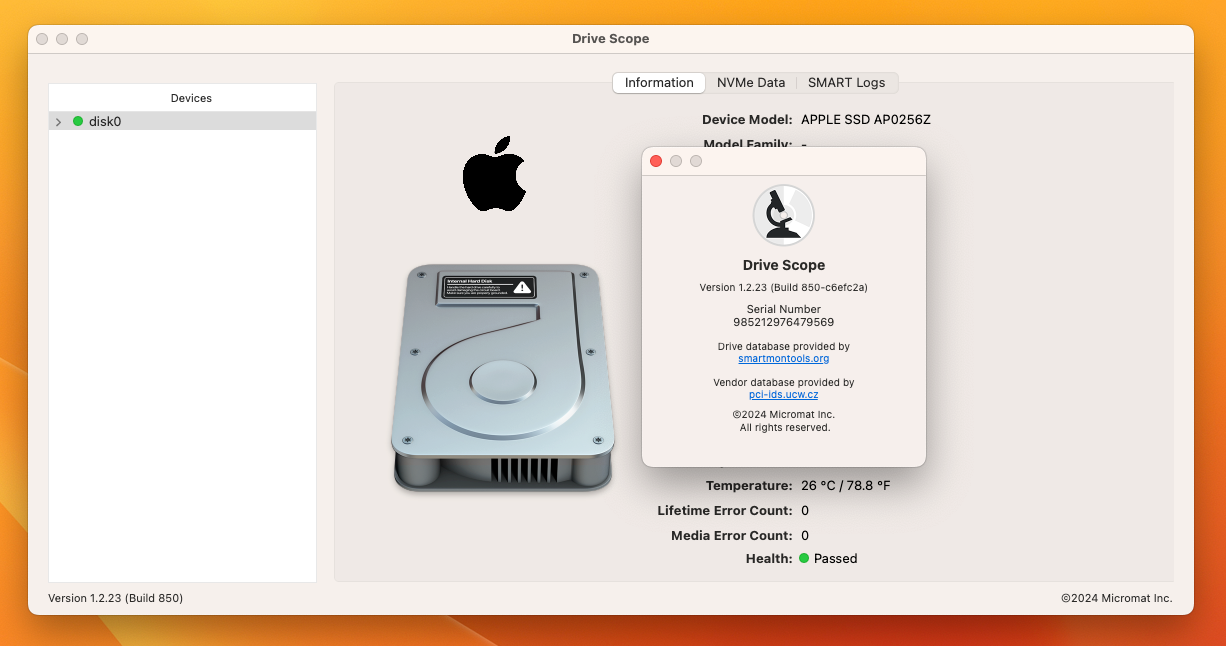Viewport: 1226px width, 646px height.
Task: Click the Media Error Count label
Action: click(x=732, y=535)
